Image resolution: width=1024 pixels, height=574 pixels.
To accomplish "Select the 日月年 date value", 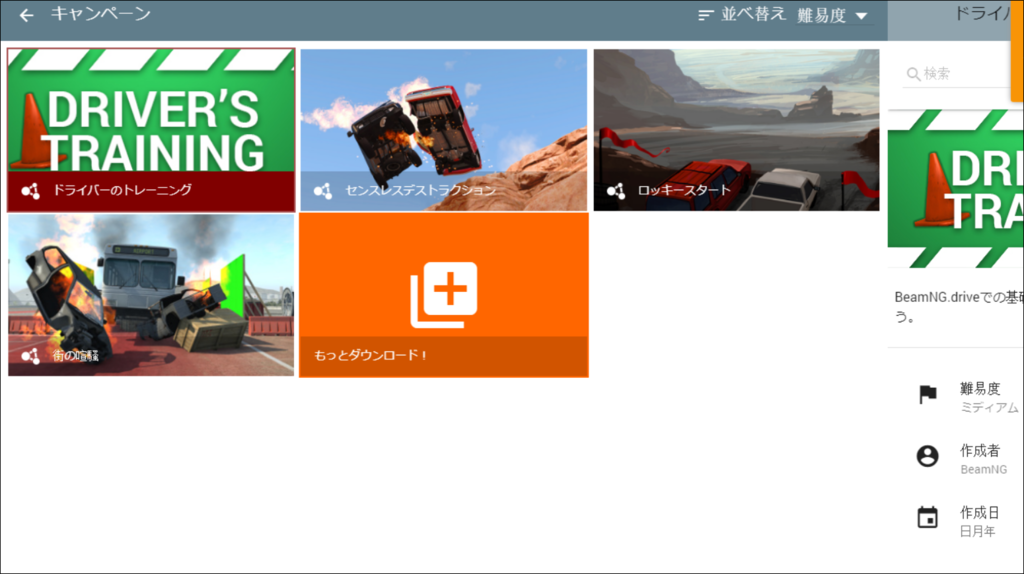I will click(977, 532).
